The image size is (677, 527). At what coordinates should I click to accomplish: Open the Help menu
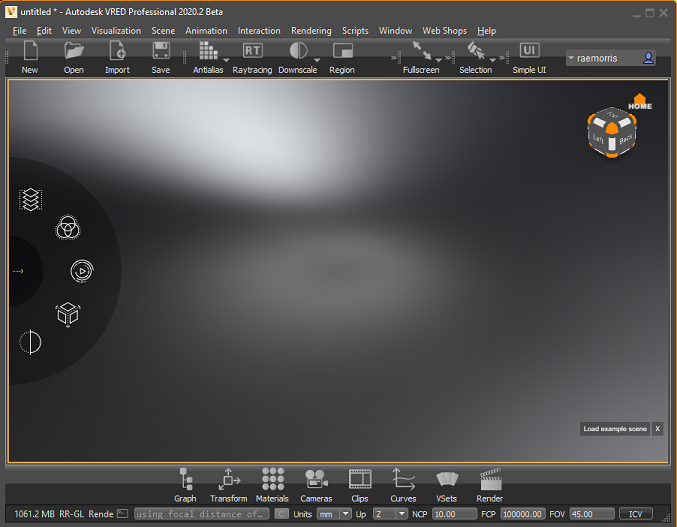(x=487, y=31)
